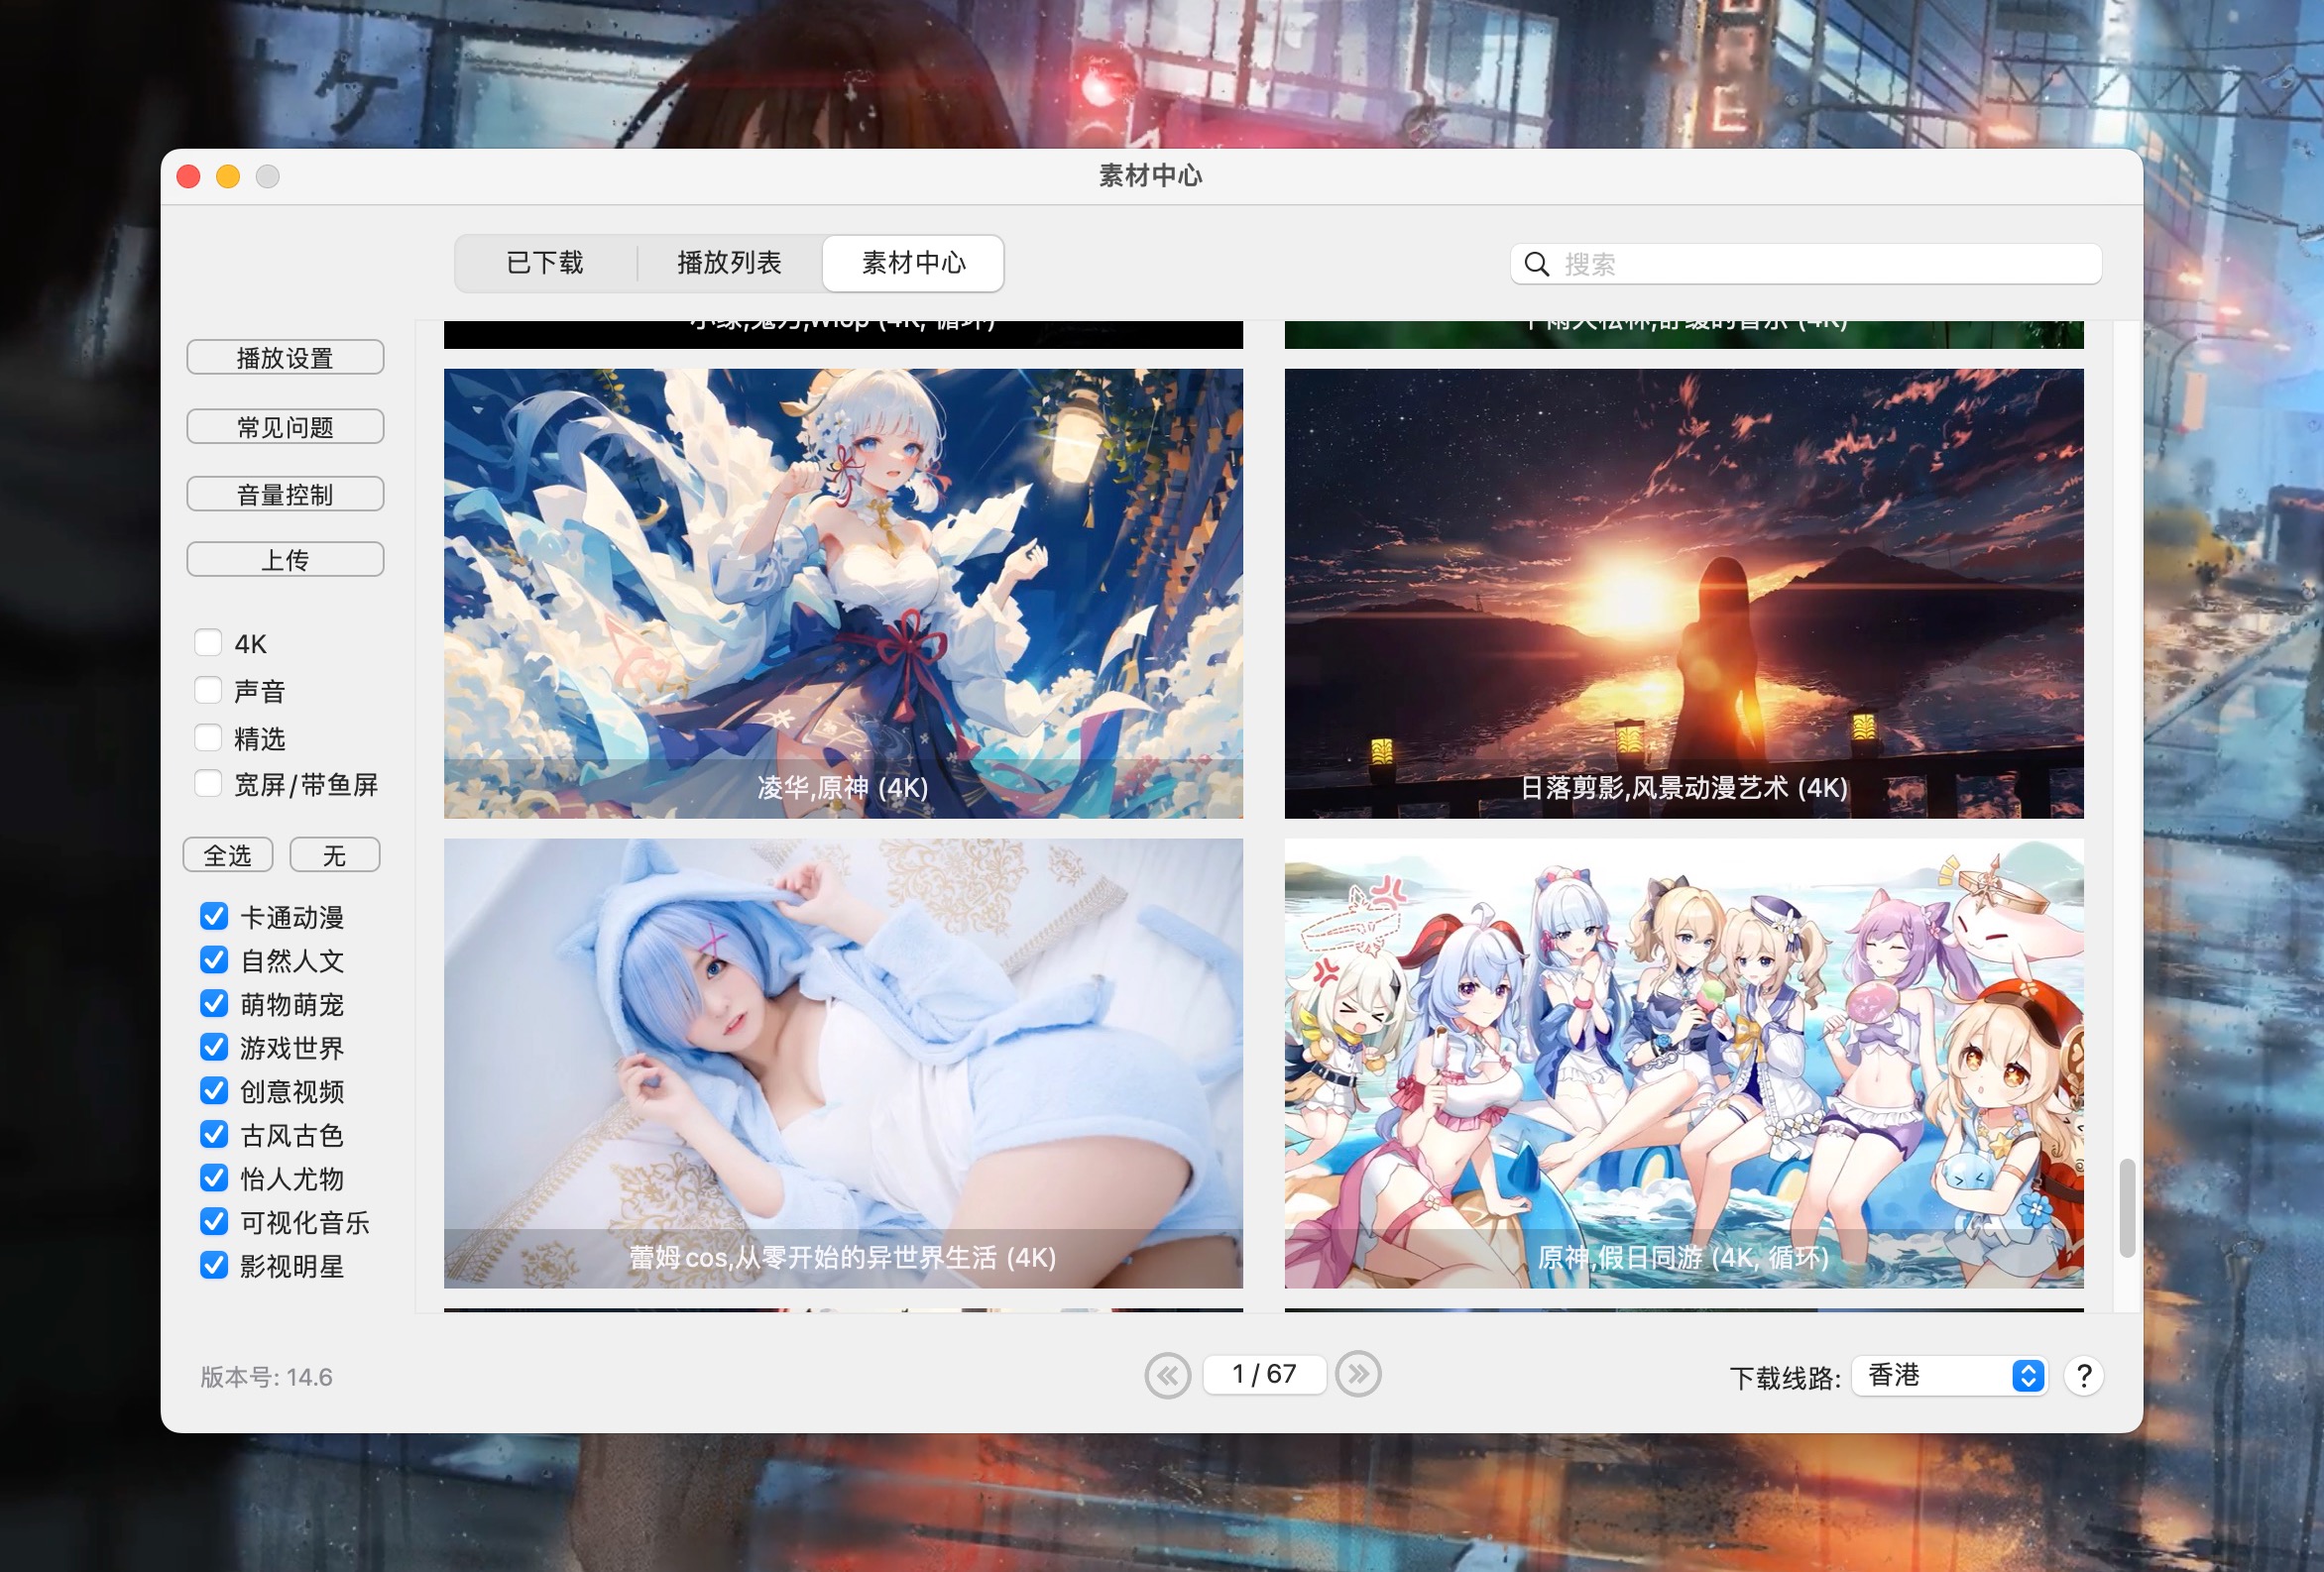Screen dimensions: 2324x1572
Task: Click the search magnifier icon
Action: pos(1536,264)
